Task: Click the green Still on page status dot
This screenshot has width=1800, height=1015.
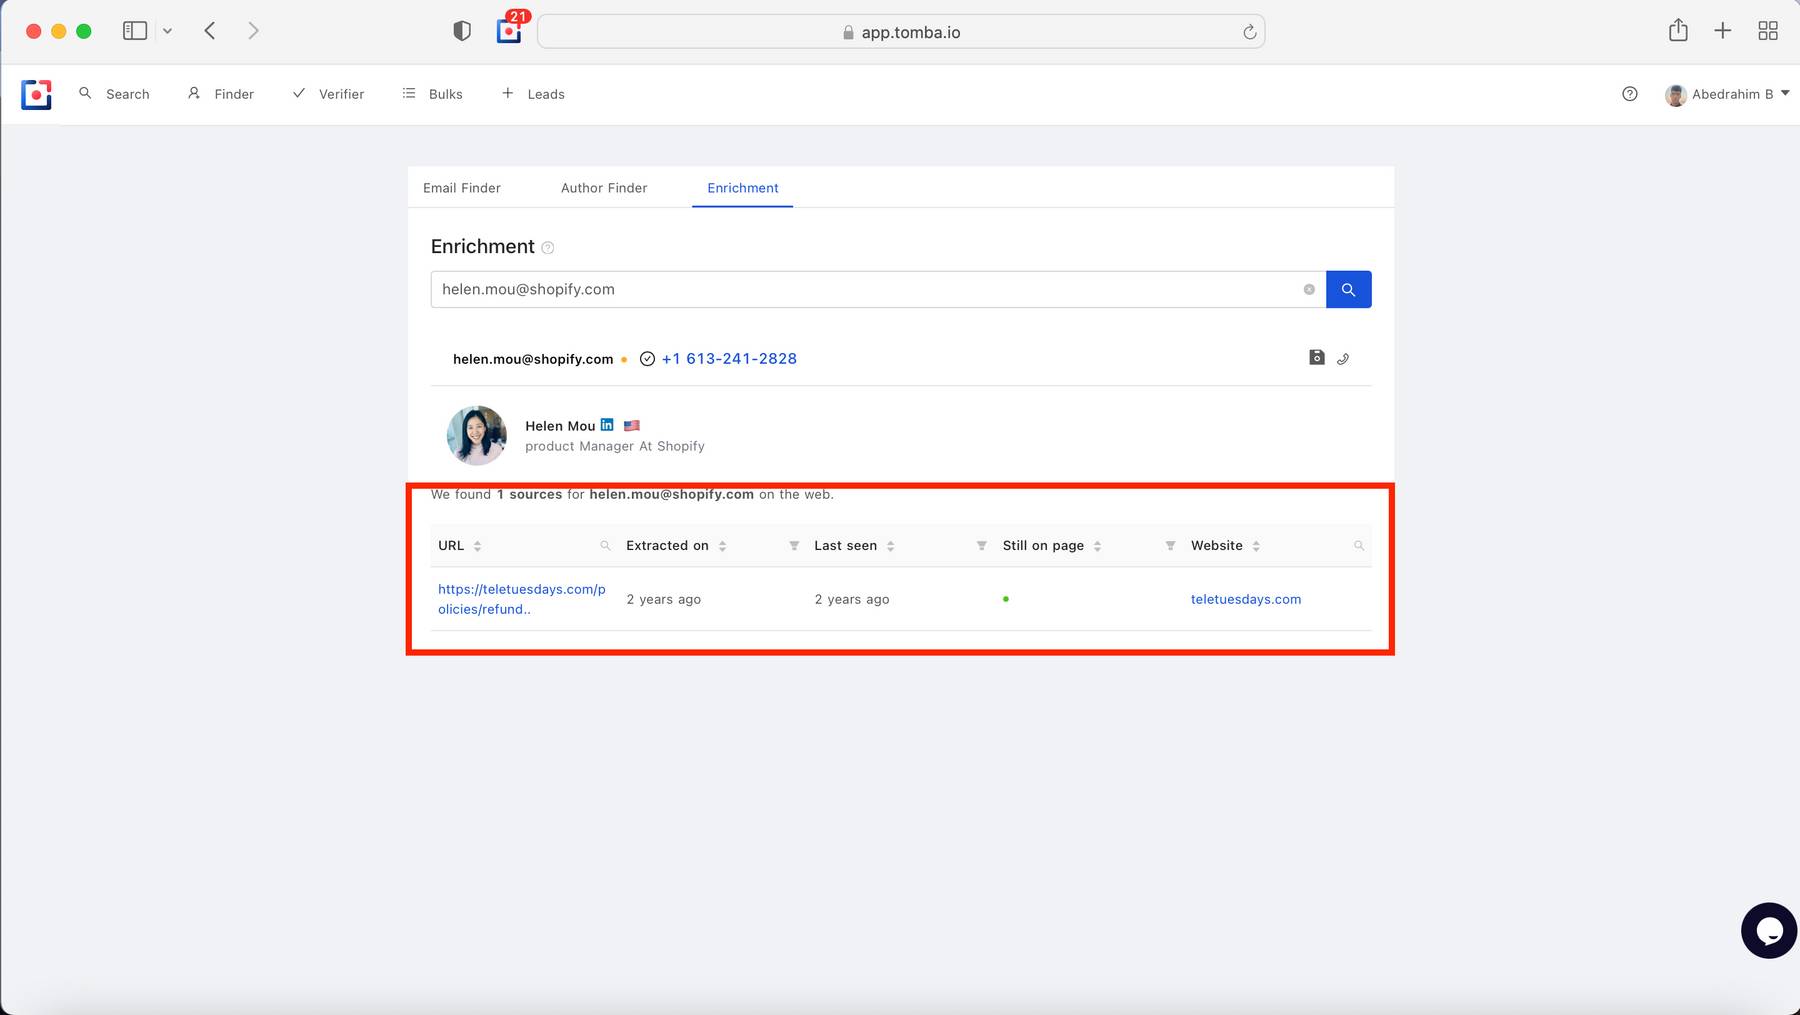Action: 1006,599
